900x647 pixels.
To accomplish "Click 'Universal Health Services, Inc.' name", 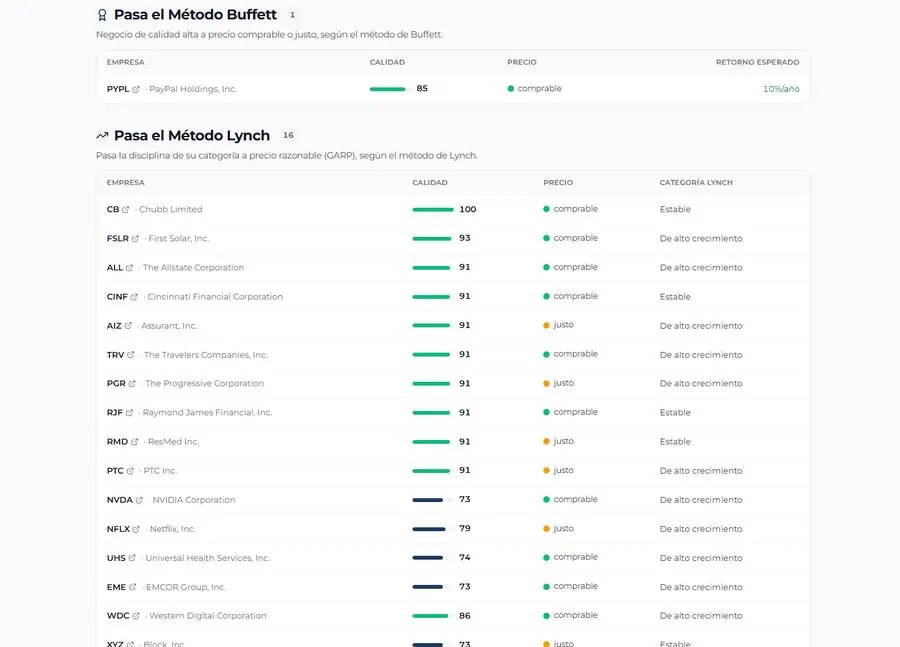I will point(208,558).
